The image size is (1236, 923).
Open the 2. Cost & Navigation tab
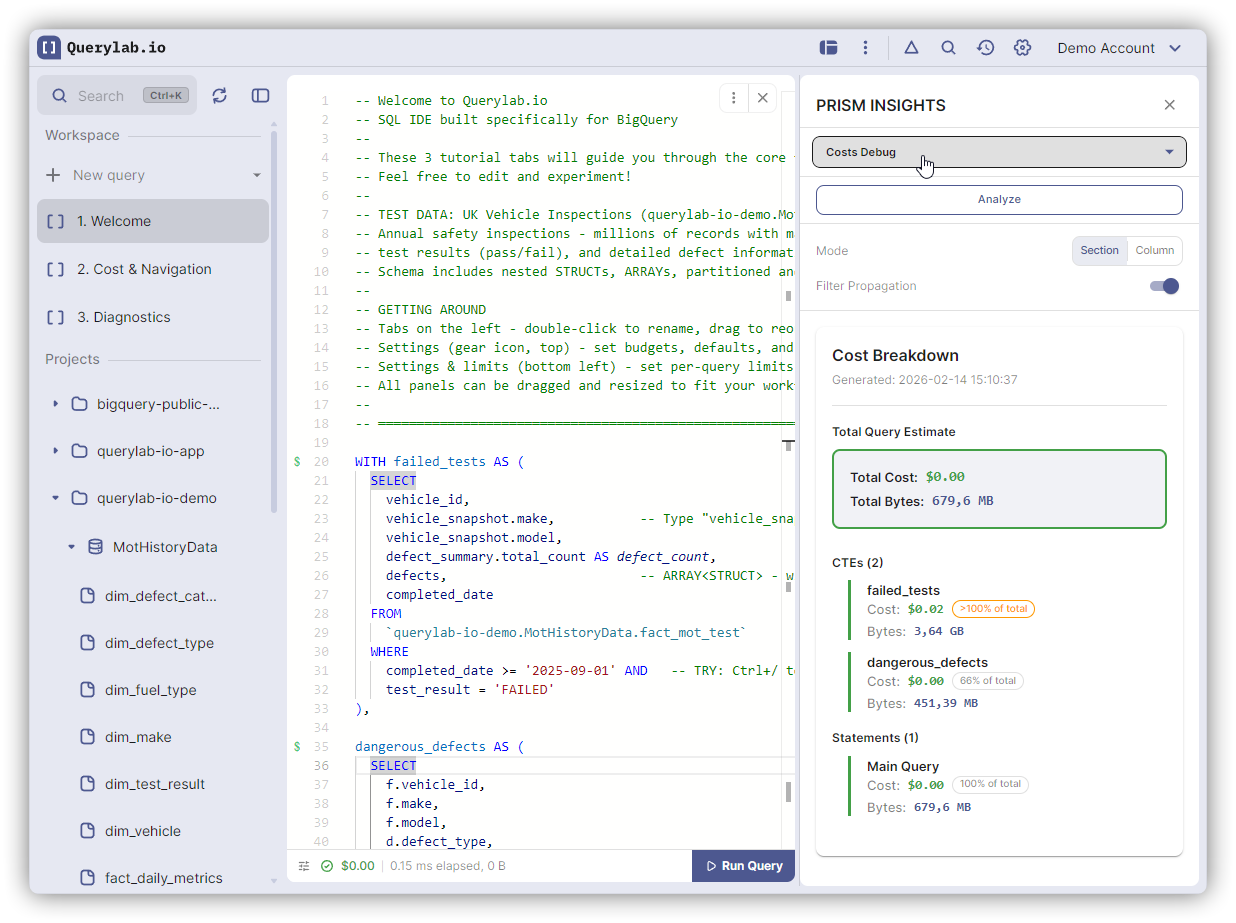point(144,269)
